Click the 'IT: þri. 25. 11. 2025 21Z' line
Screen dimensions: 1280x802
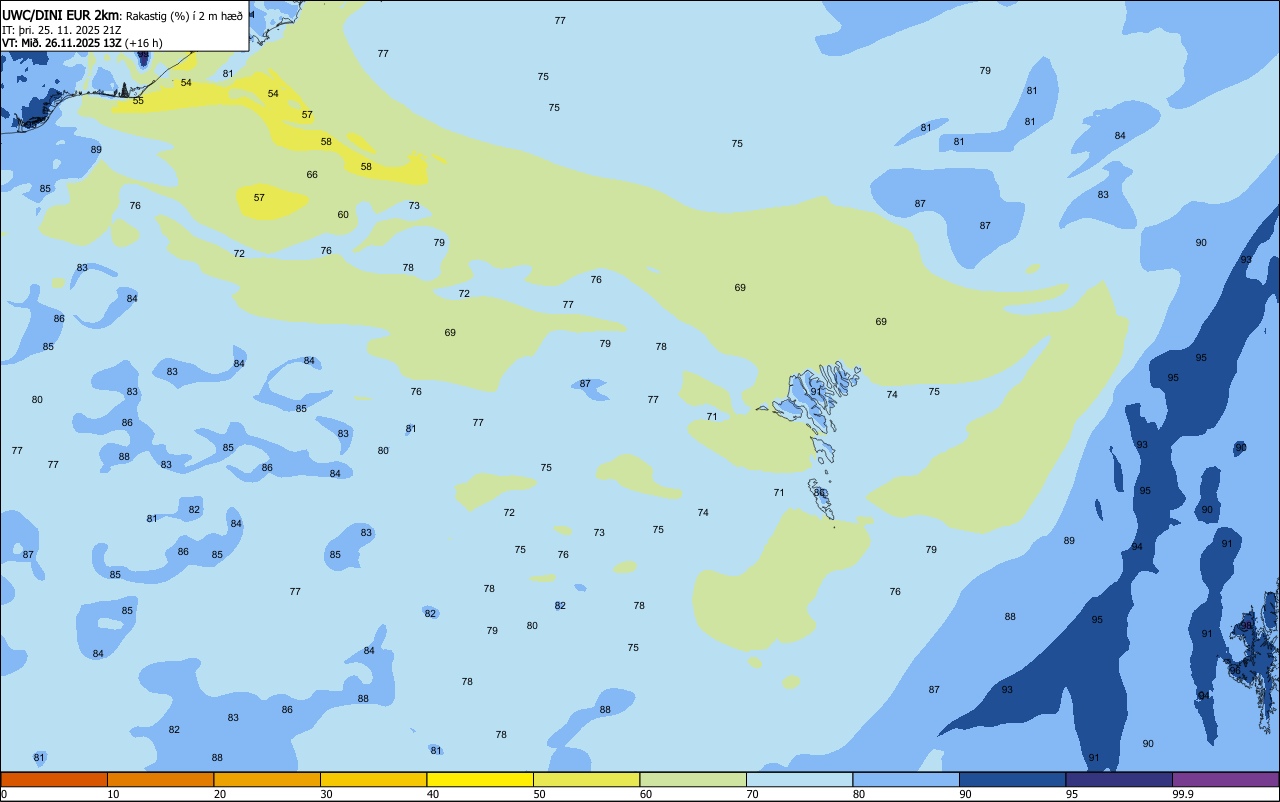click(x=64, y=30)
